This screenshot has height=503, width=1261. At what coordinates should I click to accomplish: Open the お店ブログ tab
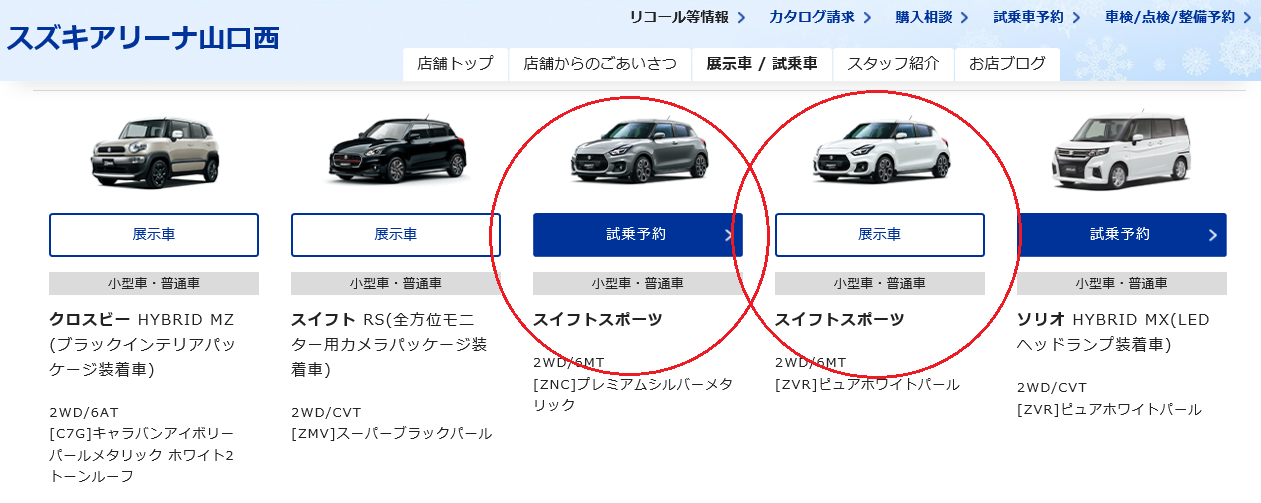coord(1007,64)
